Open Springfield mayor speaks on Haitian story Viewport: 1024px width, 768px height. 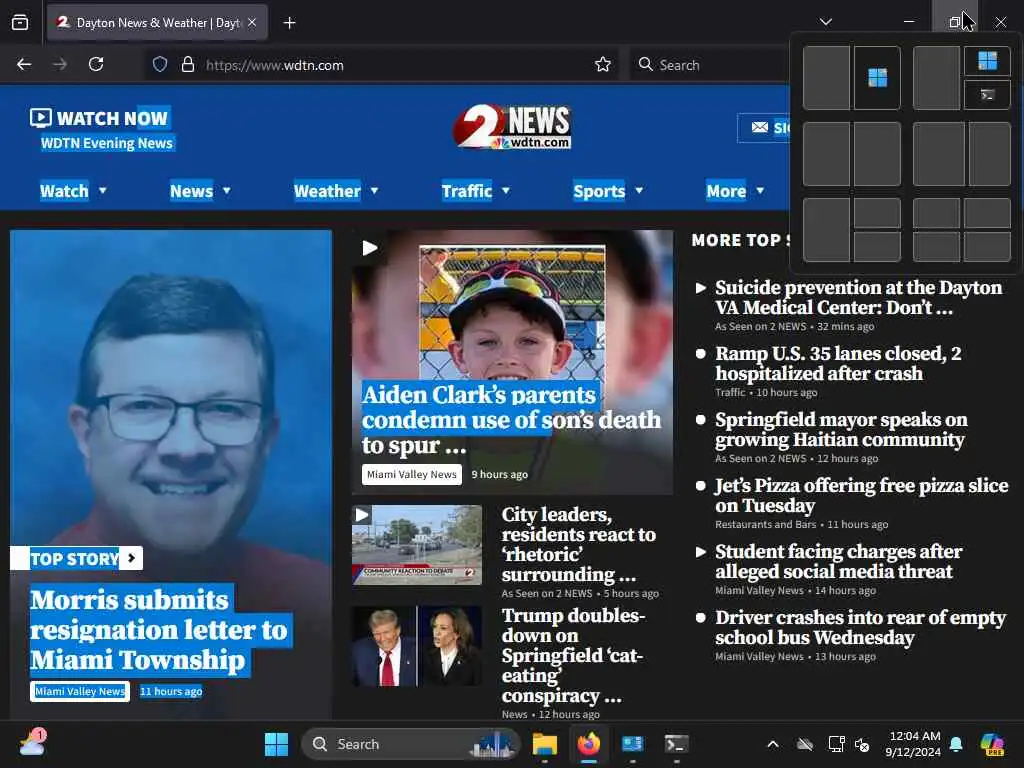tap(841, 429)
